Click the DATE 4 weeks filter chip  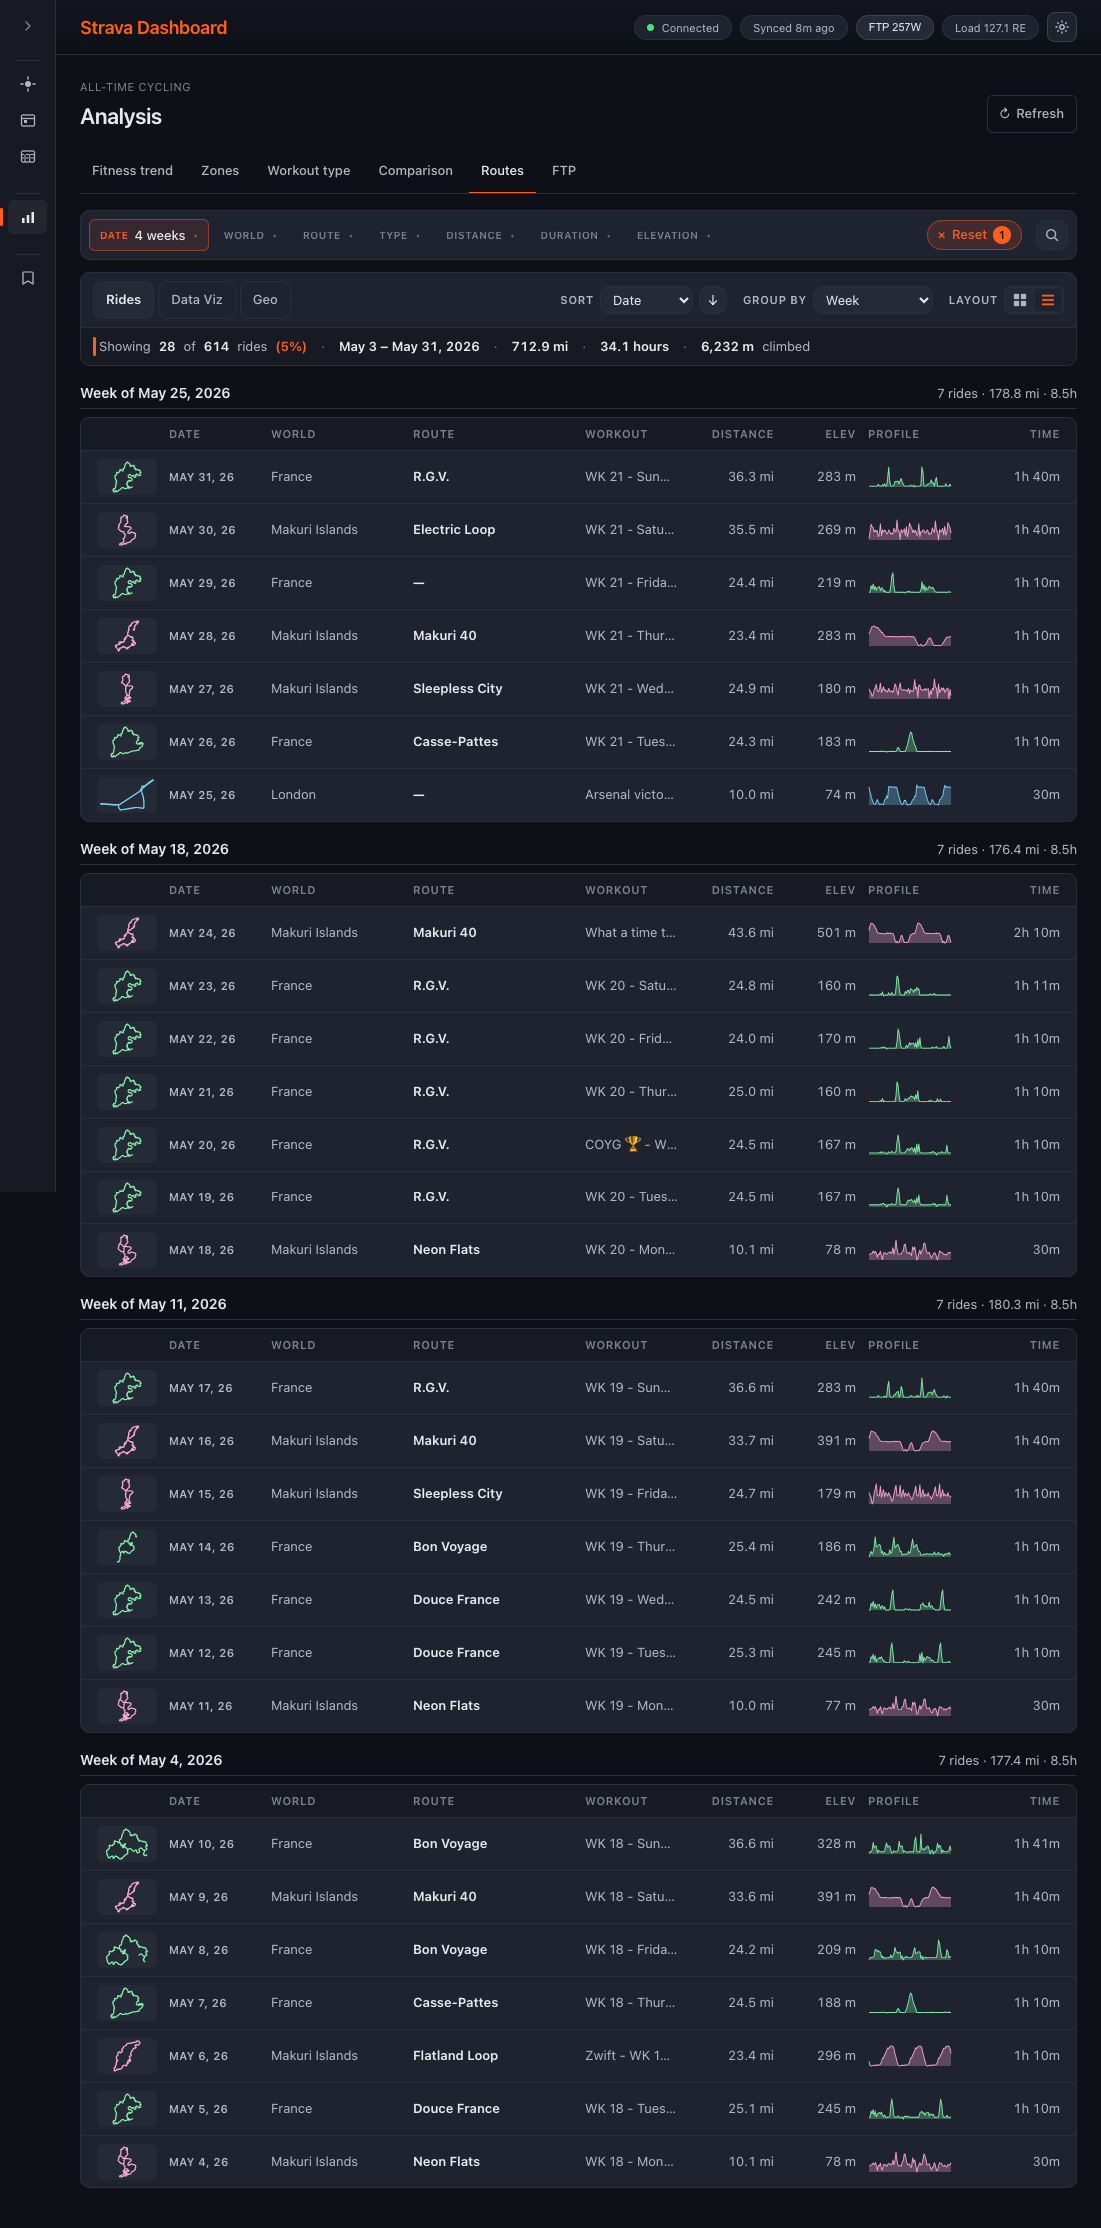click(x=149, y=236)
